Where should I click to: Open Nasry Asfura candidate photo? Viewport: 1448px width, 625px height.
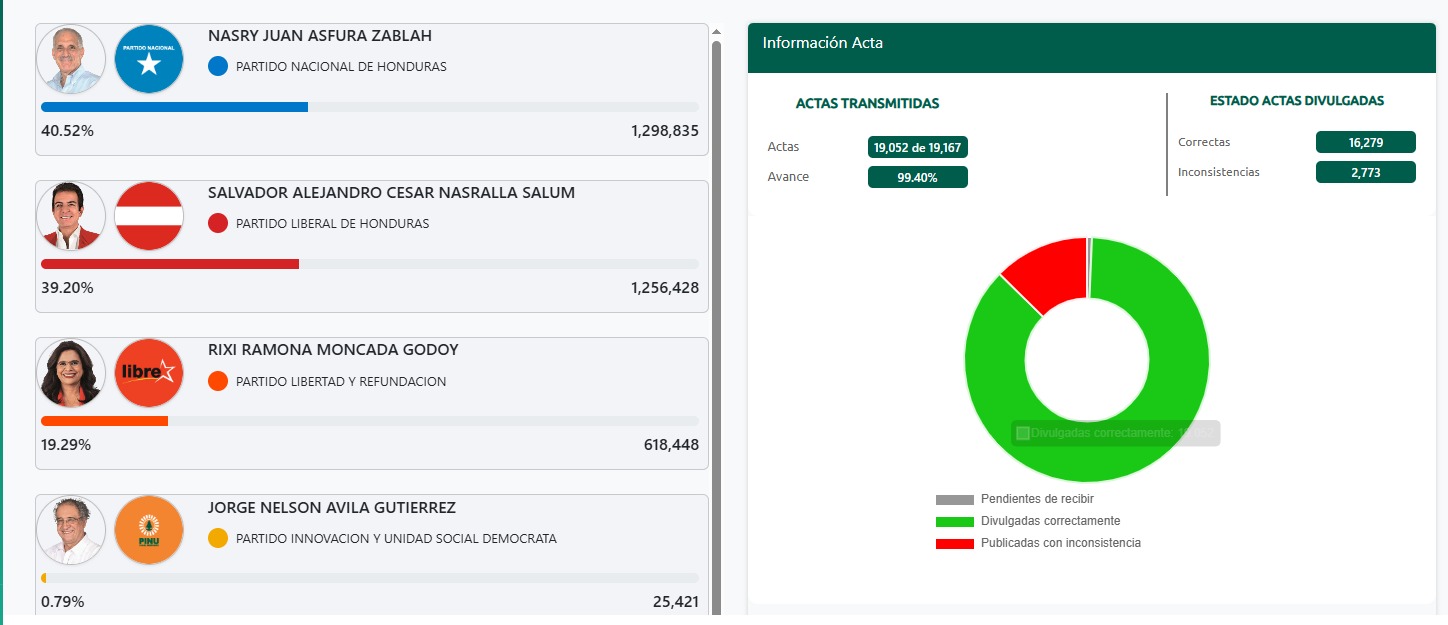71,59
